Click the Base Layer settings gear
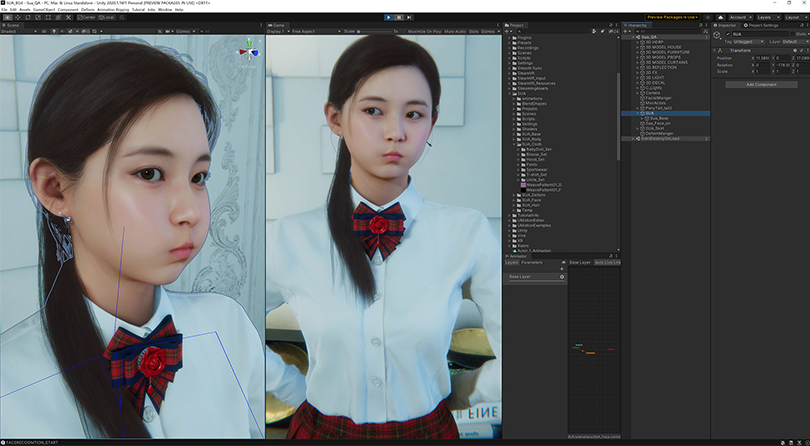Viewport: 810px width, 446px height. pyautogui.click(x=562, y=277)
